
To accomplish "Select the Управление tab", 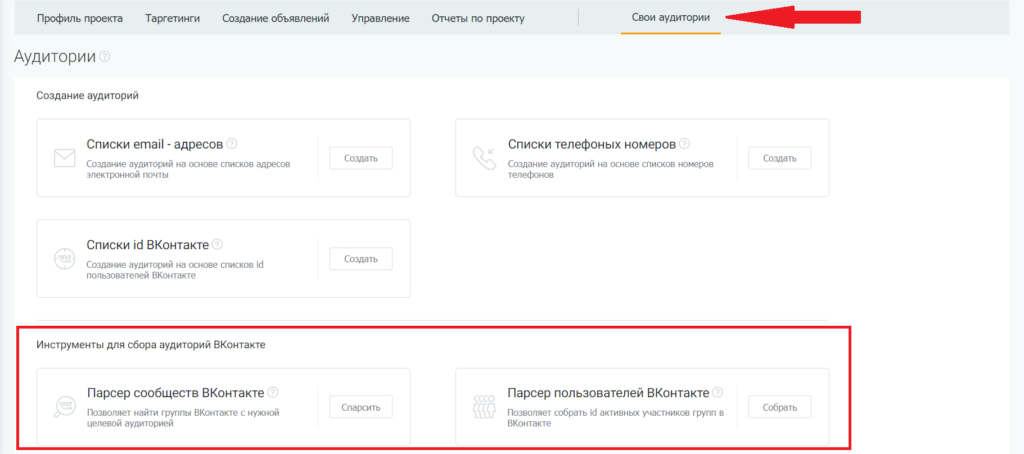I will (x=380, y=18).
